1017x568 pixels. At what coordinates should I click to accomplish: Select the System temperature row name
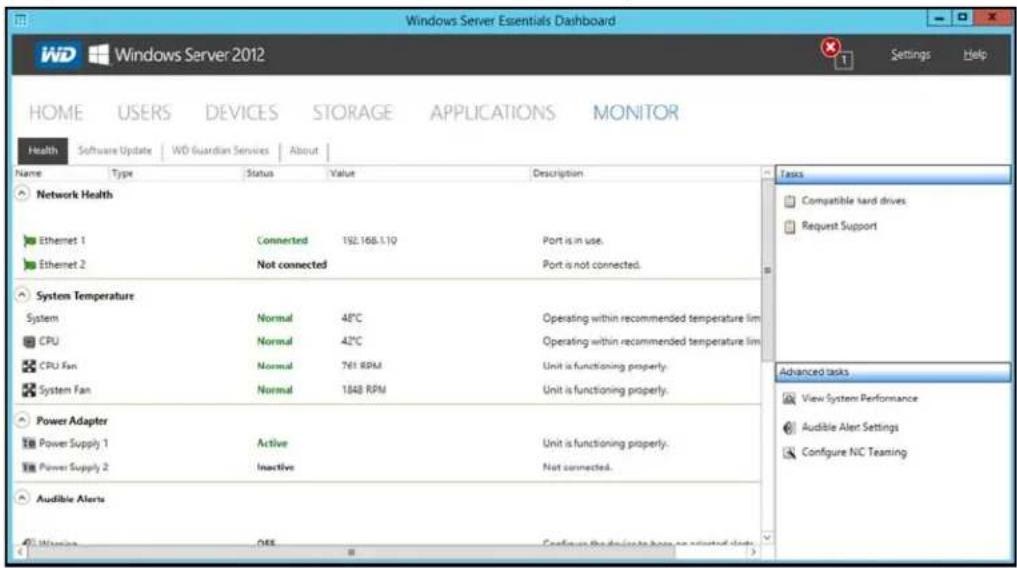point(43,318)
